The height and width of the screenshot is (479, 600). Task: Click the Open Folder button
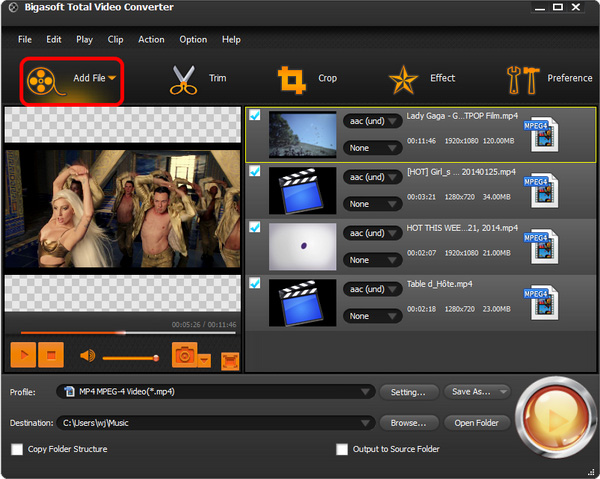tap(477, 423)
